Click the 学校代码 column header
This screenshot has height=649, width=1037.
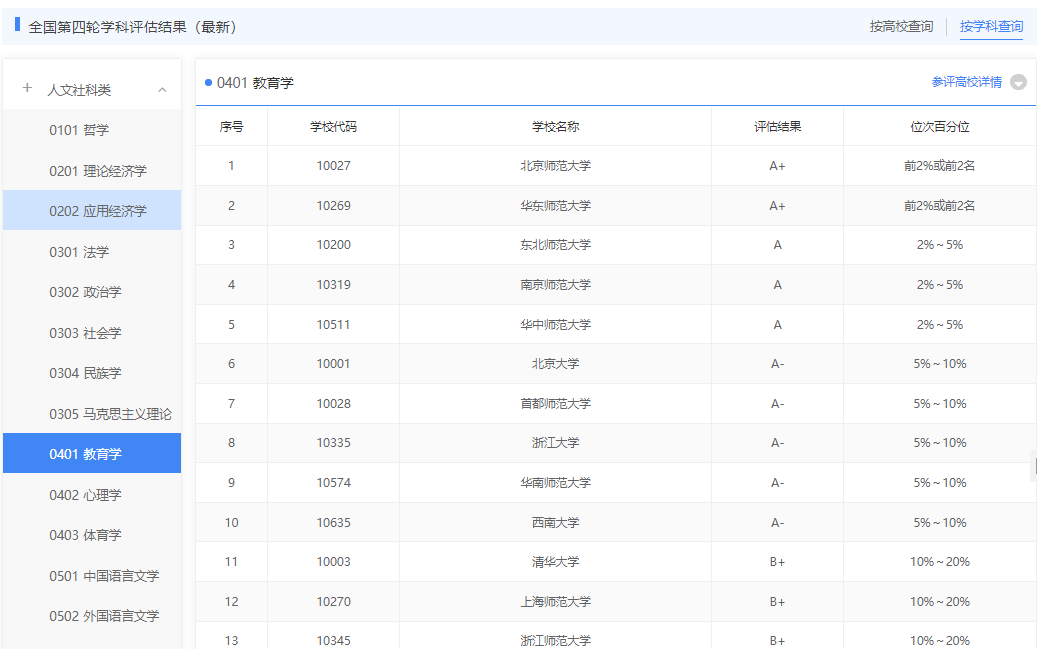(x=333, y=126)
